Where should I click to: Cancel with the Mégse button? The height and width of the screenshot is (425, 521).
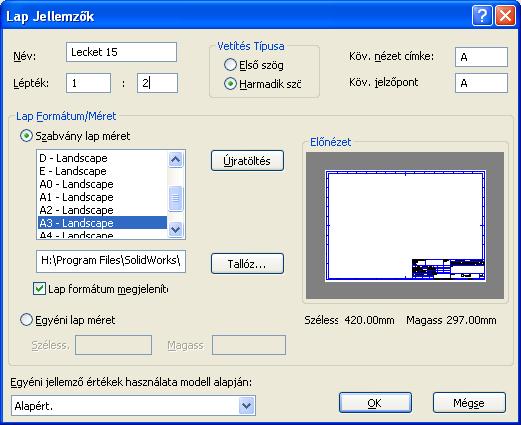469,403
